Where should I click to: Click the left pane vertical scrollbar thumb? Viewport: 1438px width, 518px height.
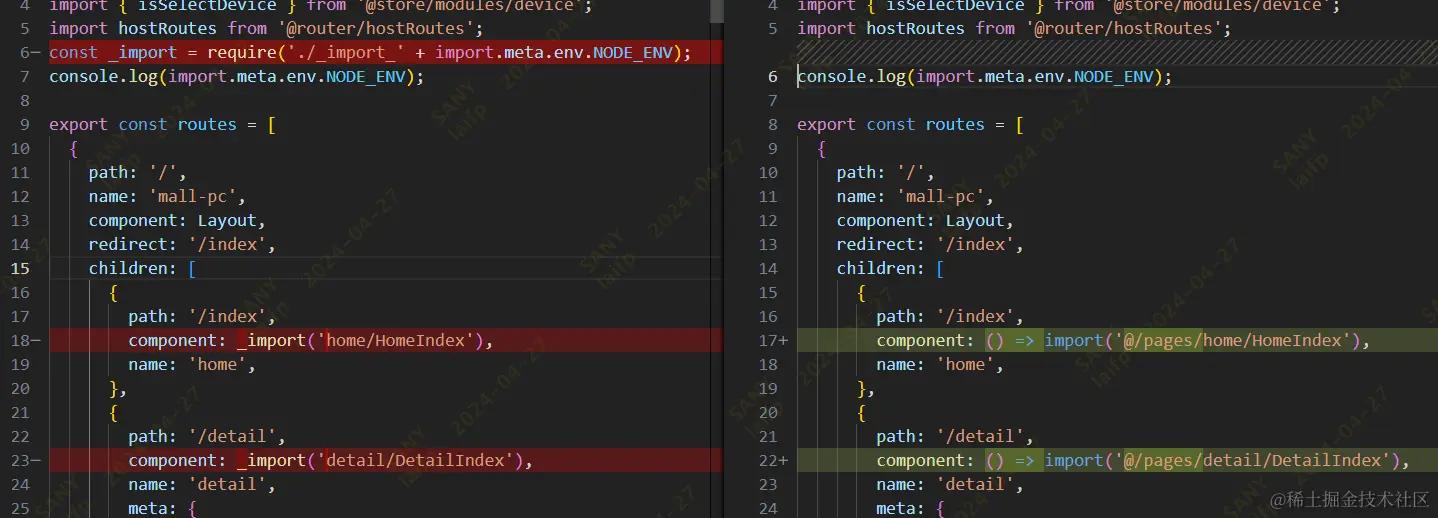[716, 11]
